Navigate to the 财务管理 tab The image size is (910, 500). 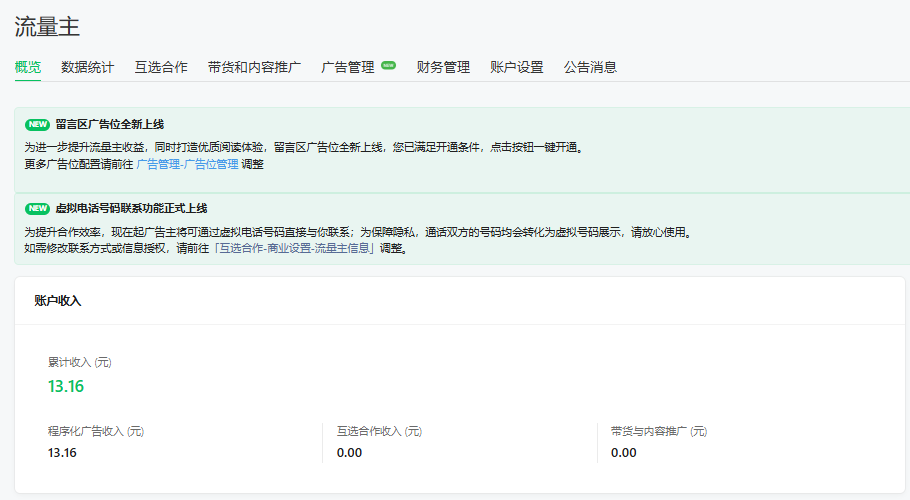coord(443,68)
